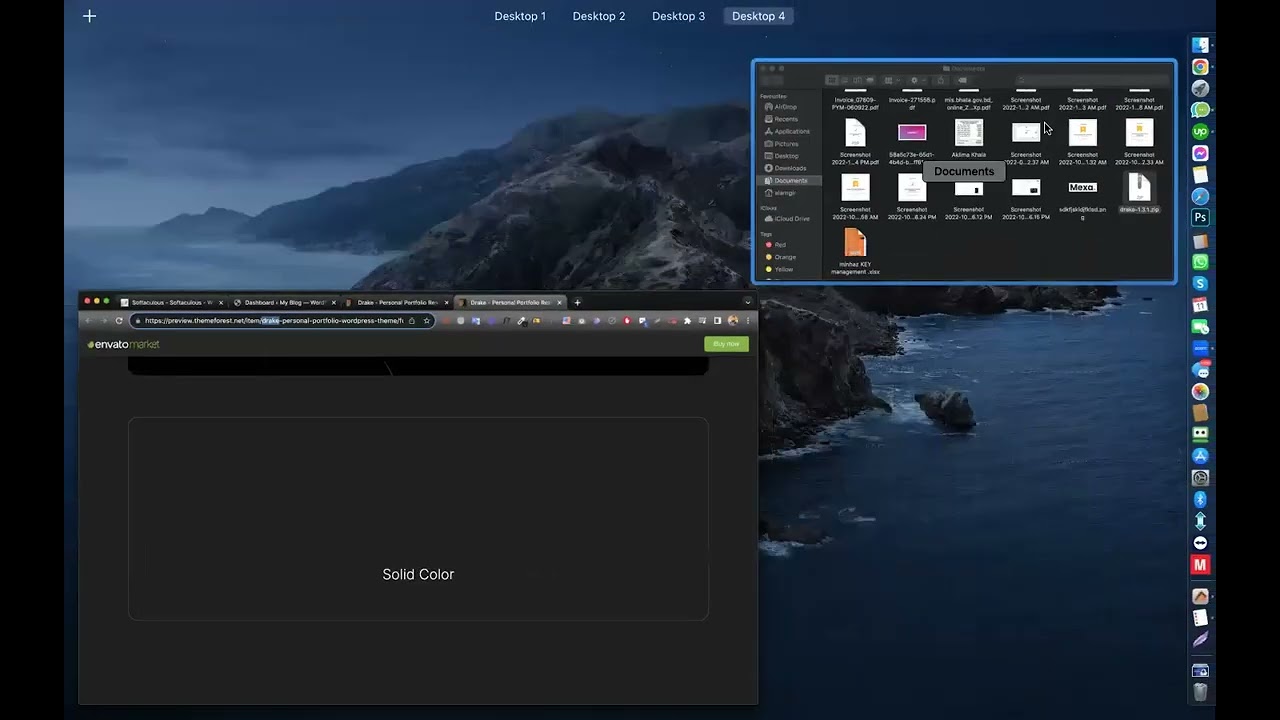Select the Dashboard My Blog tab in Chrome
1280x720 pixels.
pyautogui.click(x=284, y=302)
